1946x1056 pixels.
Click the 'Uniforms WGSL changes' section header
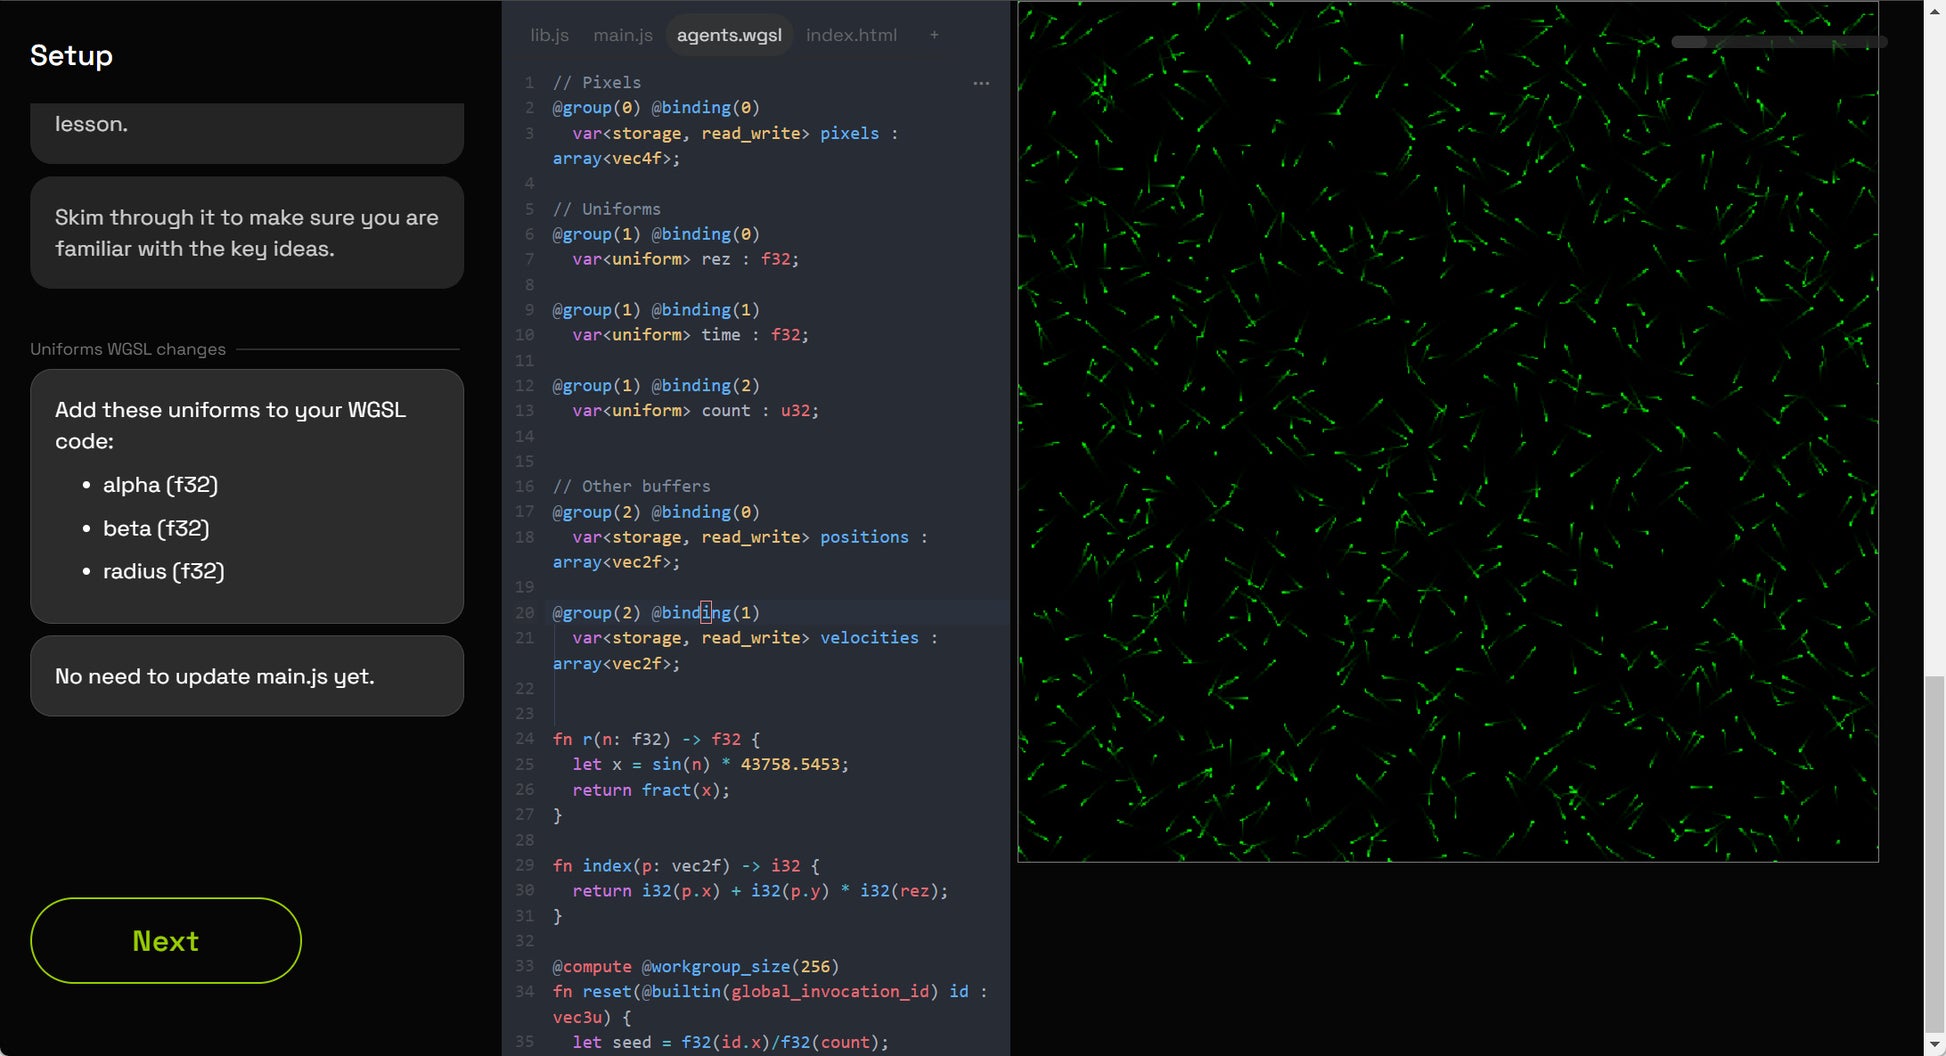(x=126, y=349)
